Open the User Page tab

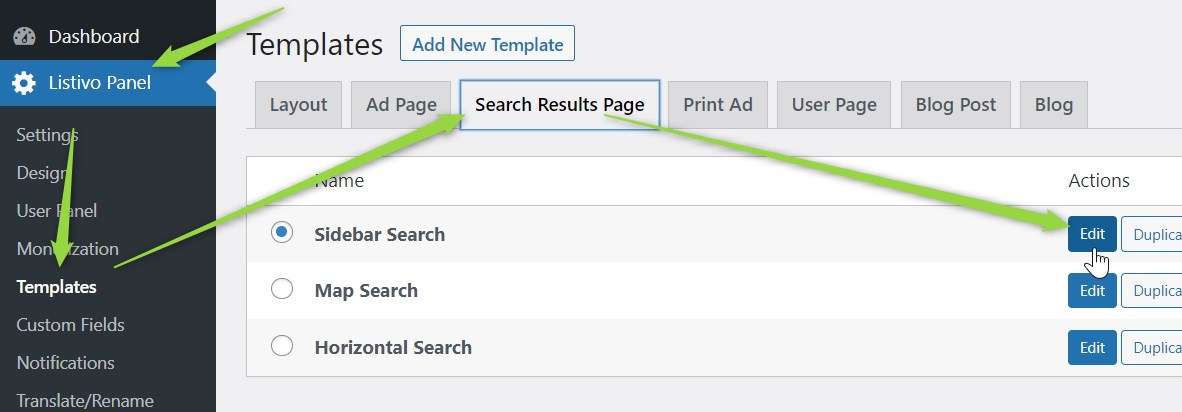[x=834, y=105]
